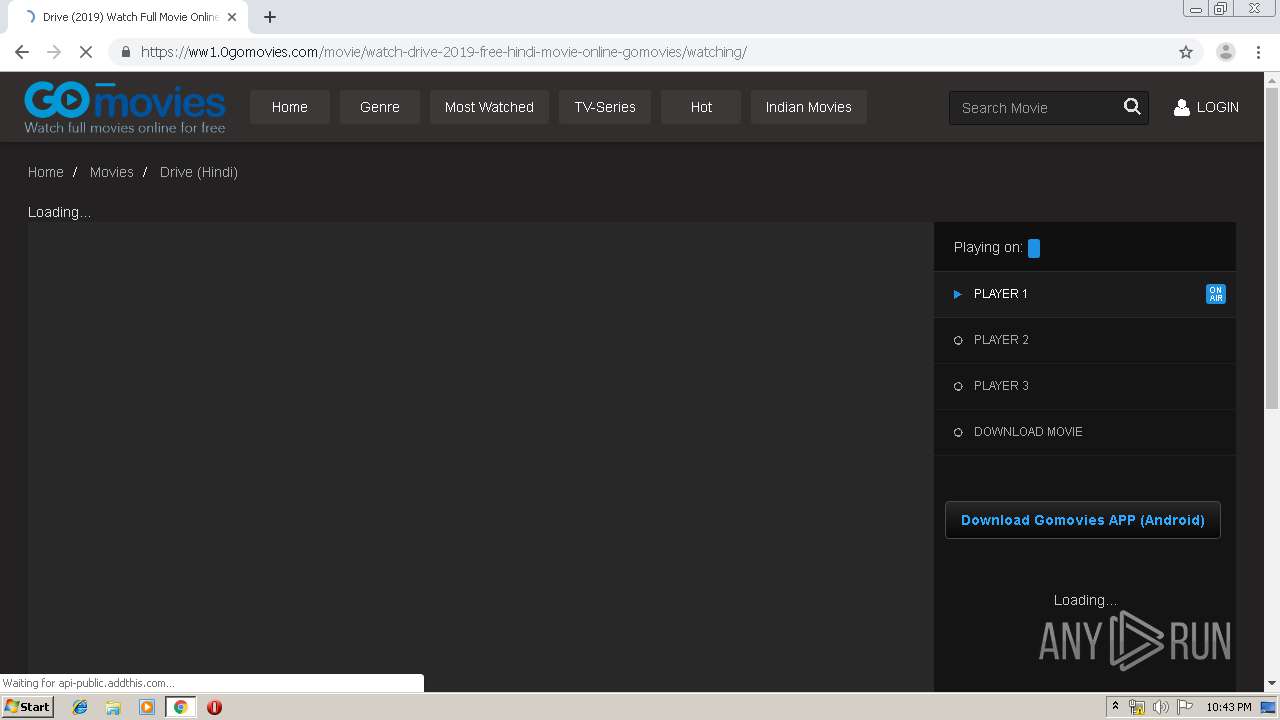
Task: Click Download Gomovies APP (Android) button
Action: tap(1083, 520)
